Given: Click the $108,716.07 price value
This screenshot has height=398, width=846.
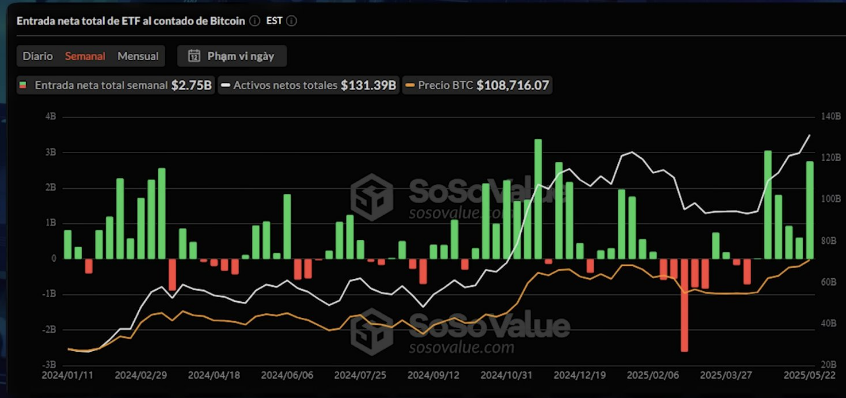Looking at the screenshot, I should (513, 85).
